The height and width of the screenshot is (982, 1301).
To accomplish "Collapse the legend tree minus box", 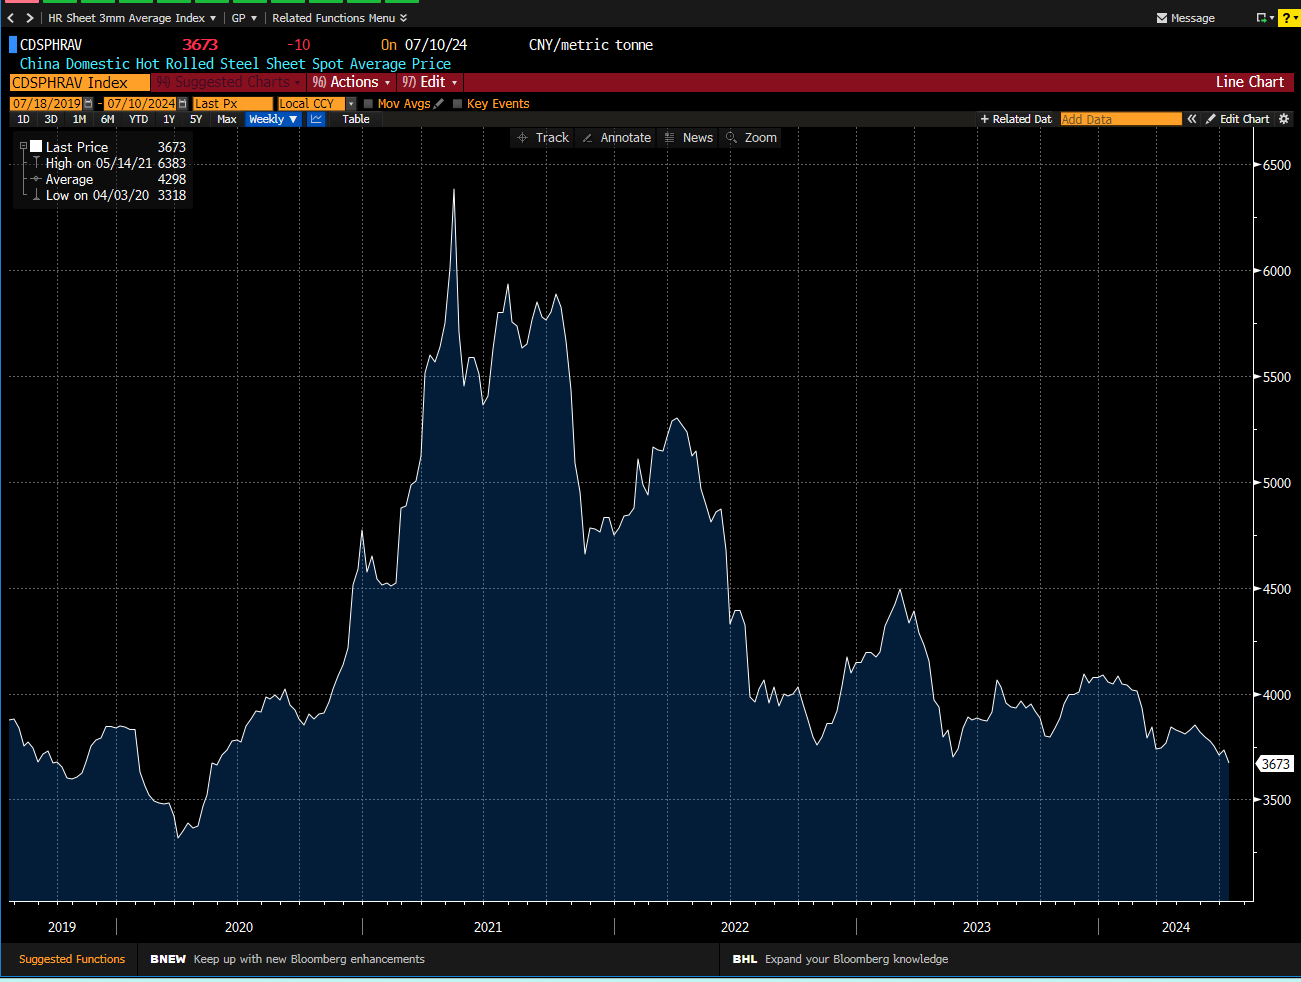I will pos(23,147).
